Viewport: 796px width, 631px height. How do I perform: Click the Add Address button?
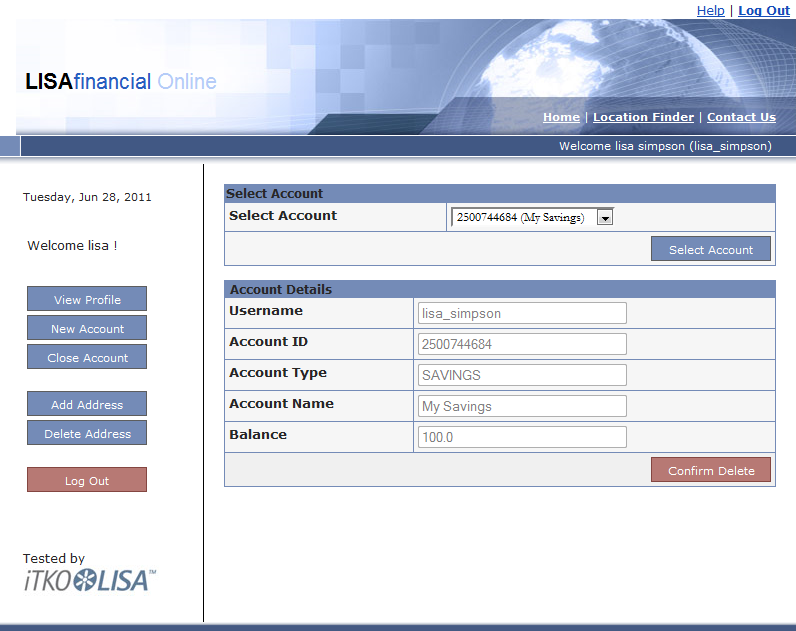(87, 404)
